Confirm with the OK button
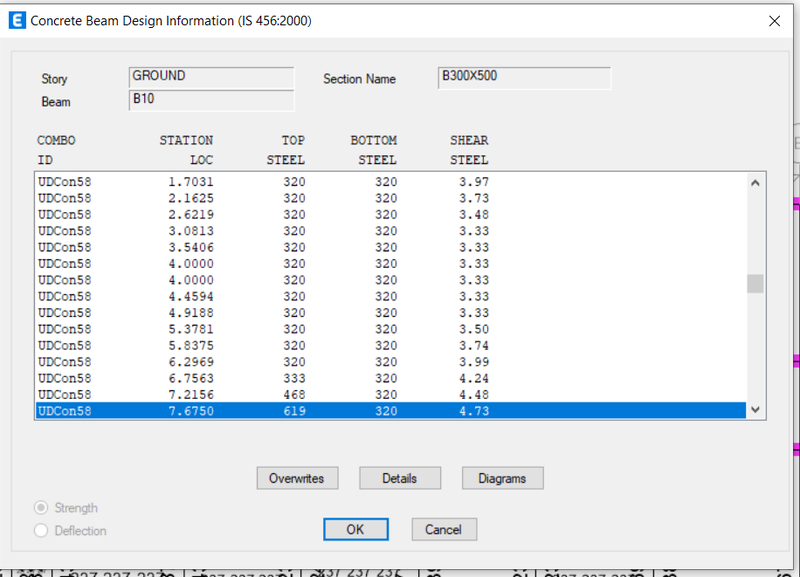 tap(356, 529)
